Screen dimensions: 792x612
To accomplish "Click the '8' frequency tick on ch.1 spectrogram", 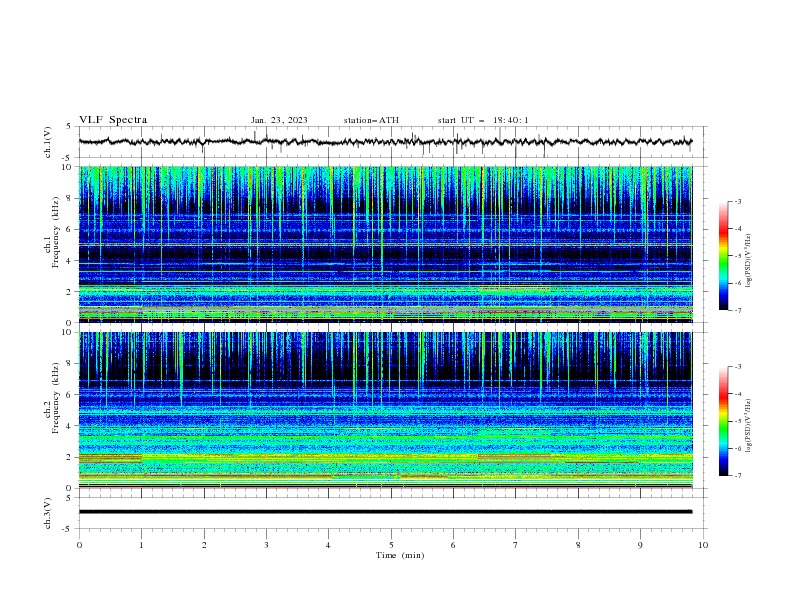I will [x=69, y=198].
